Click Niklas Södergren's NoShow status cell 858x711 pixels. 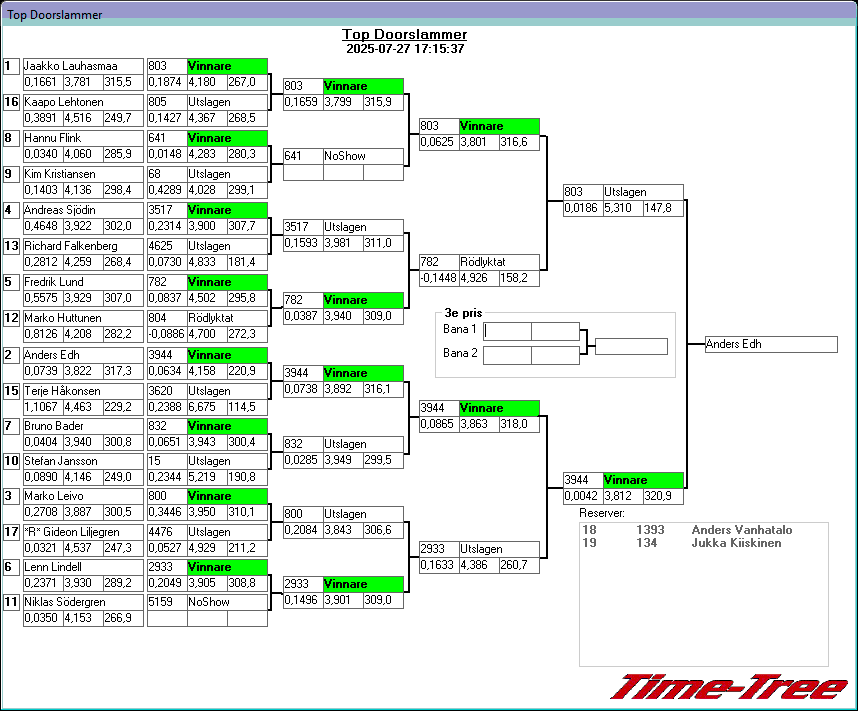[227, 602]
